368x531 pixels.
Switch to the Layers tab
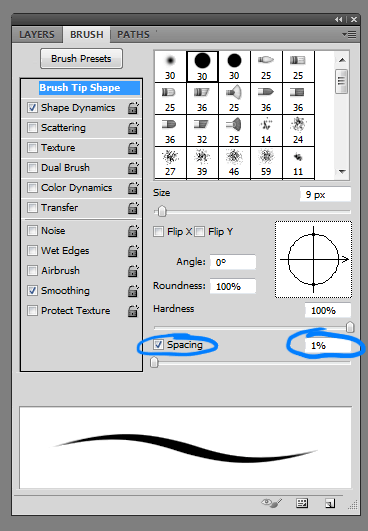(x=37, y=35)
